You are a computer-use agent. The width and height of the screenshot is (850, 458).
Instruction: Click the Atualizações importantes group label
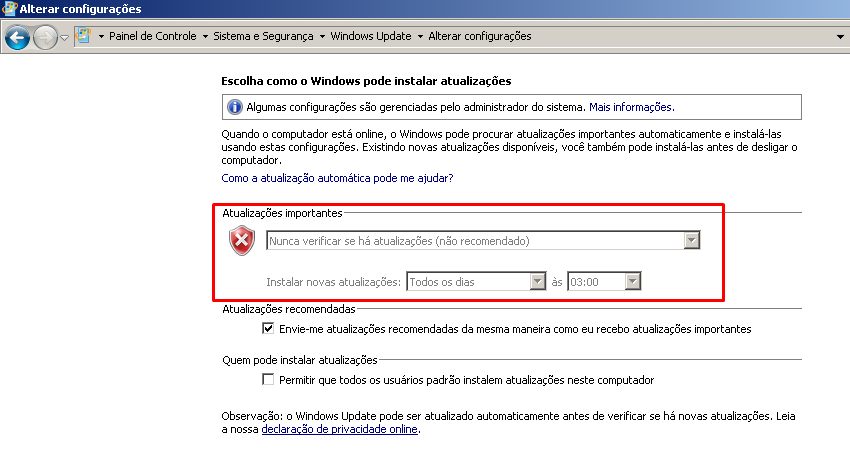pyautogui.click(x=282, y=213)
